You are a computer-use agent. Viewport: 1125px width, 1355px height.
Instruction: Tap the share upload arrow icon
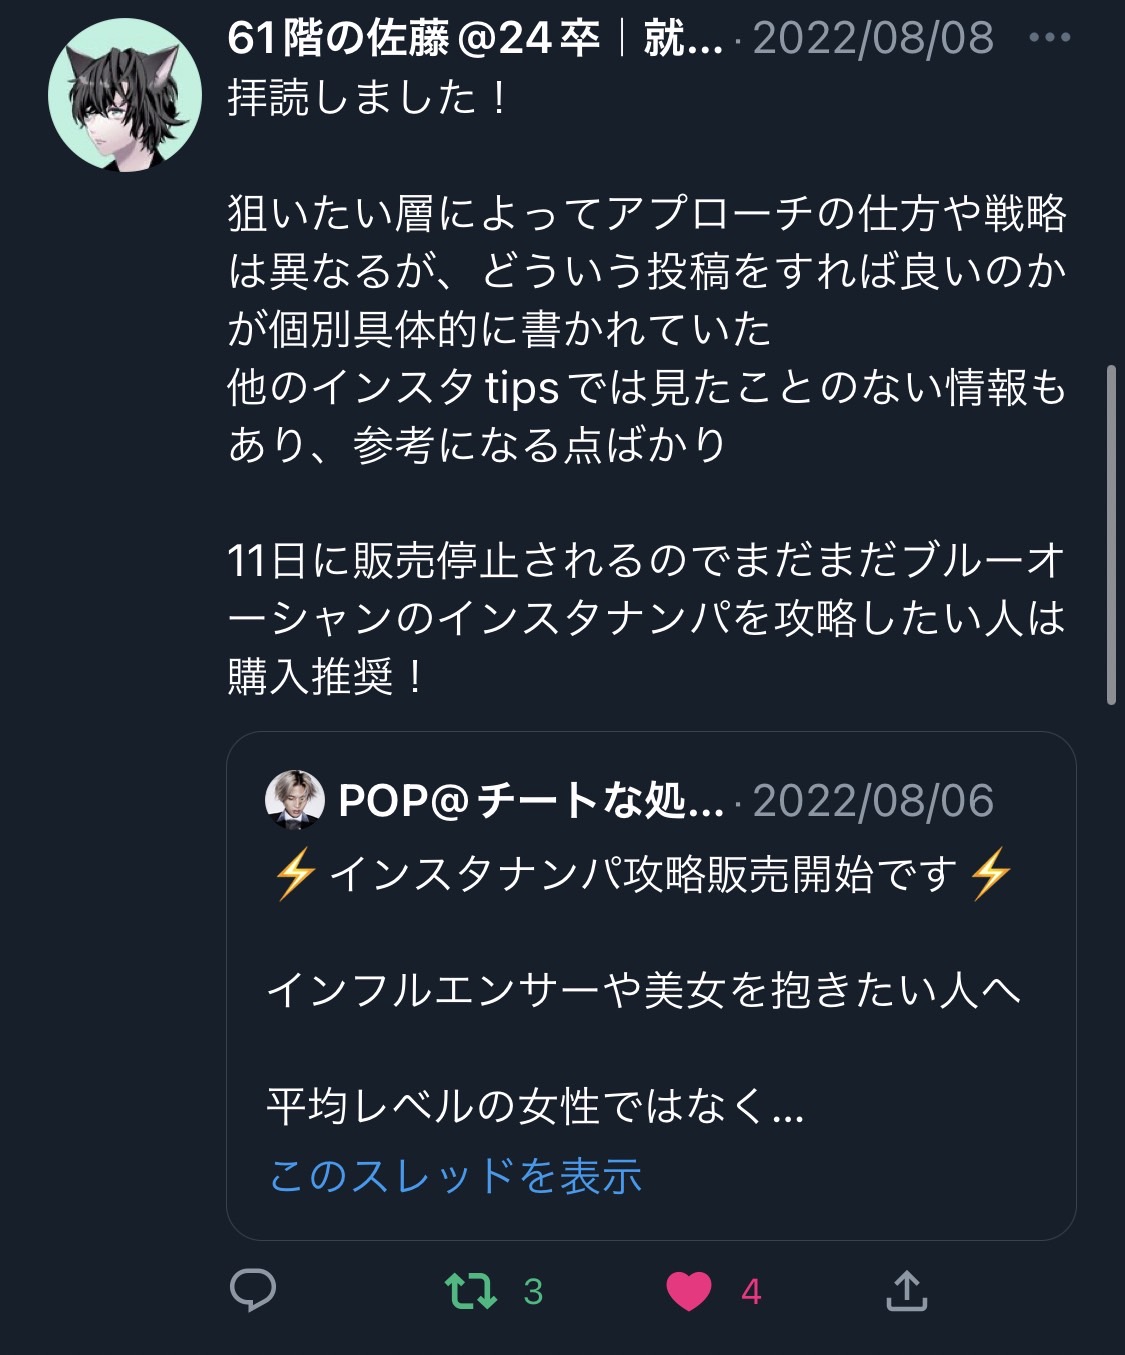tap(907, 1290)
